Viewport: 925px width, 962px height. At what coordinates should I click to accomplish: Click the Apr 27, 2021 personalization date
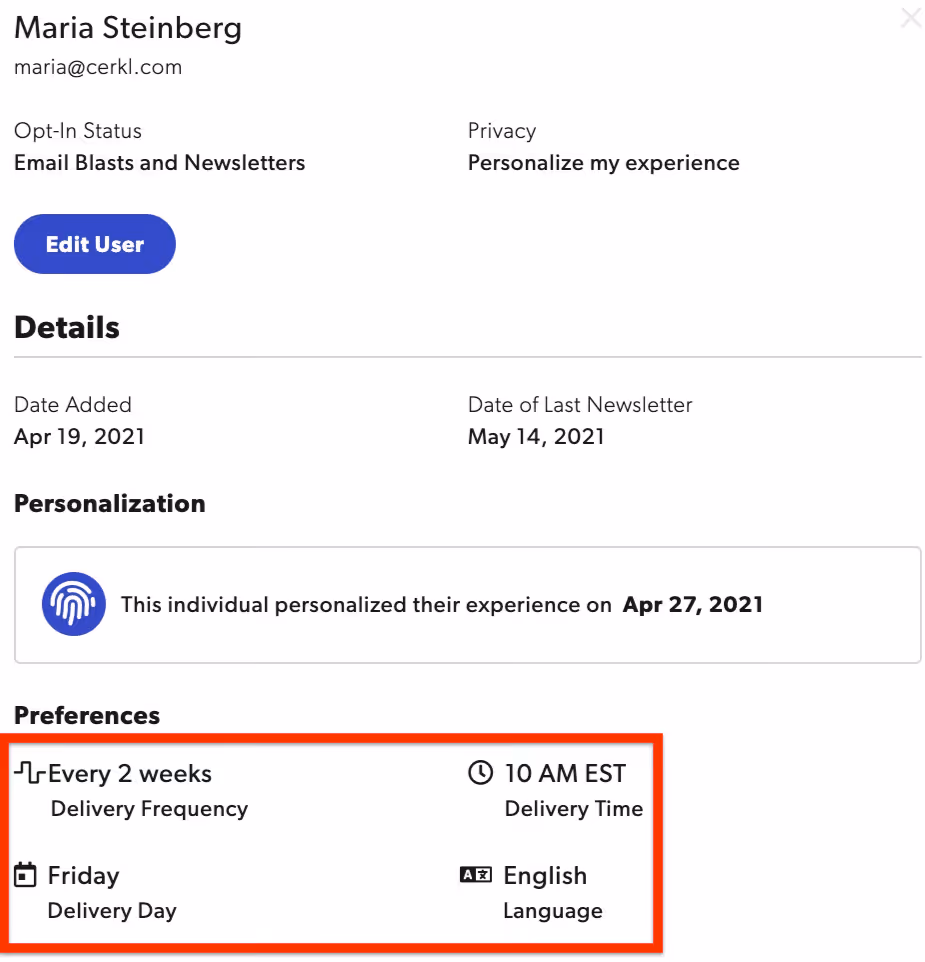coord(693,605)
